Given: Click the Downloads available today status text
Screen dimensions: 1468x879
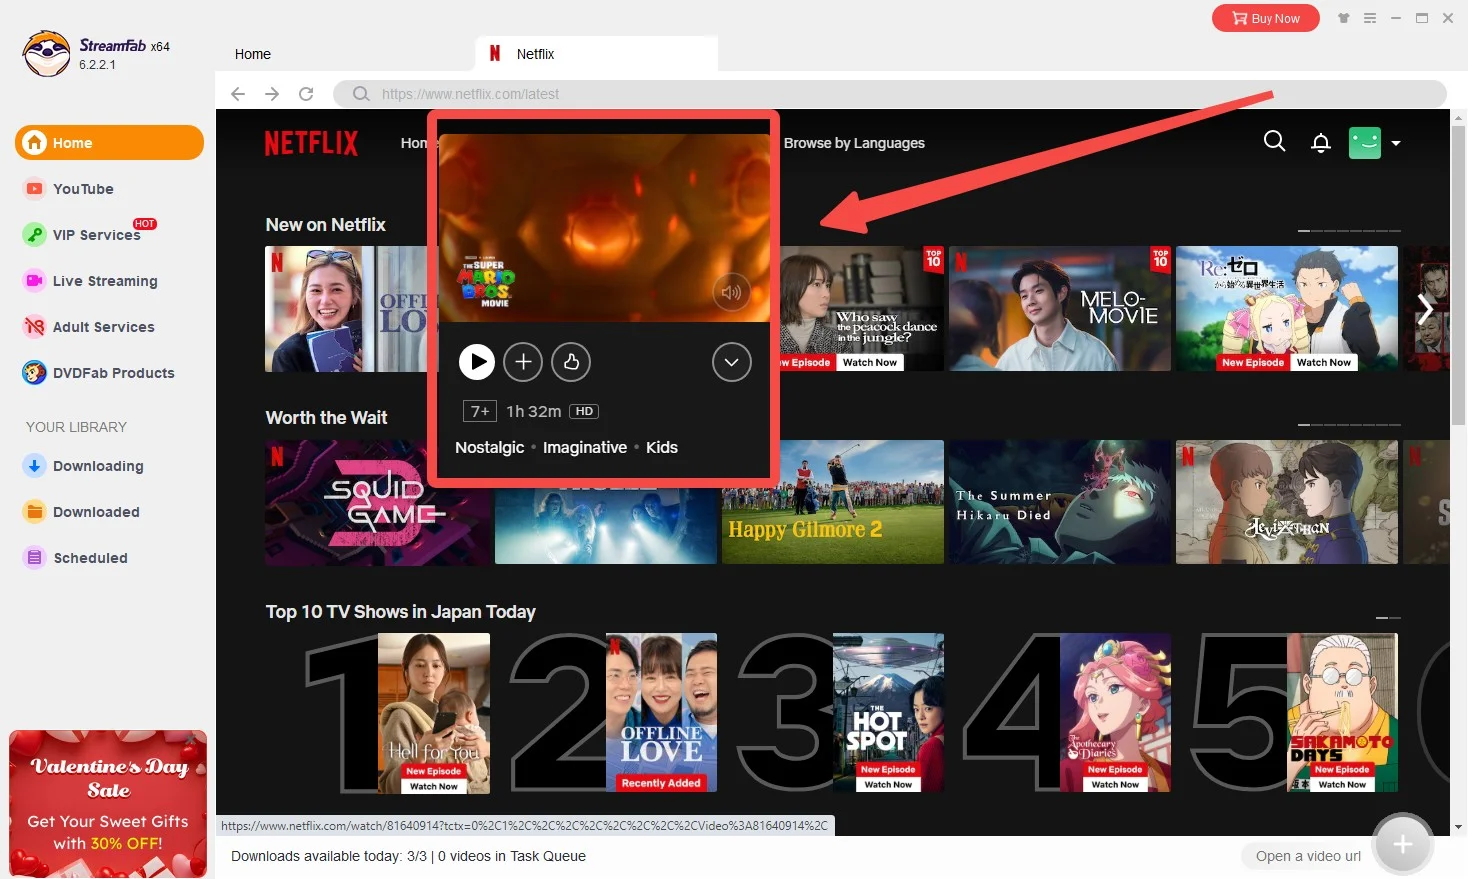Looking at the screenshot, I should click(x=408, y=856).
